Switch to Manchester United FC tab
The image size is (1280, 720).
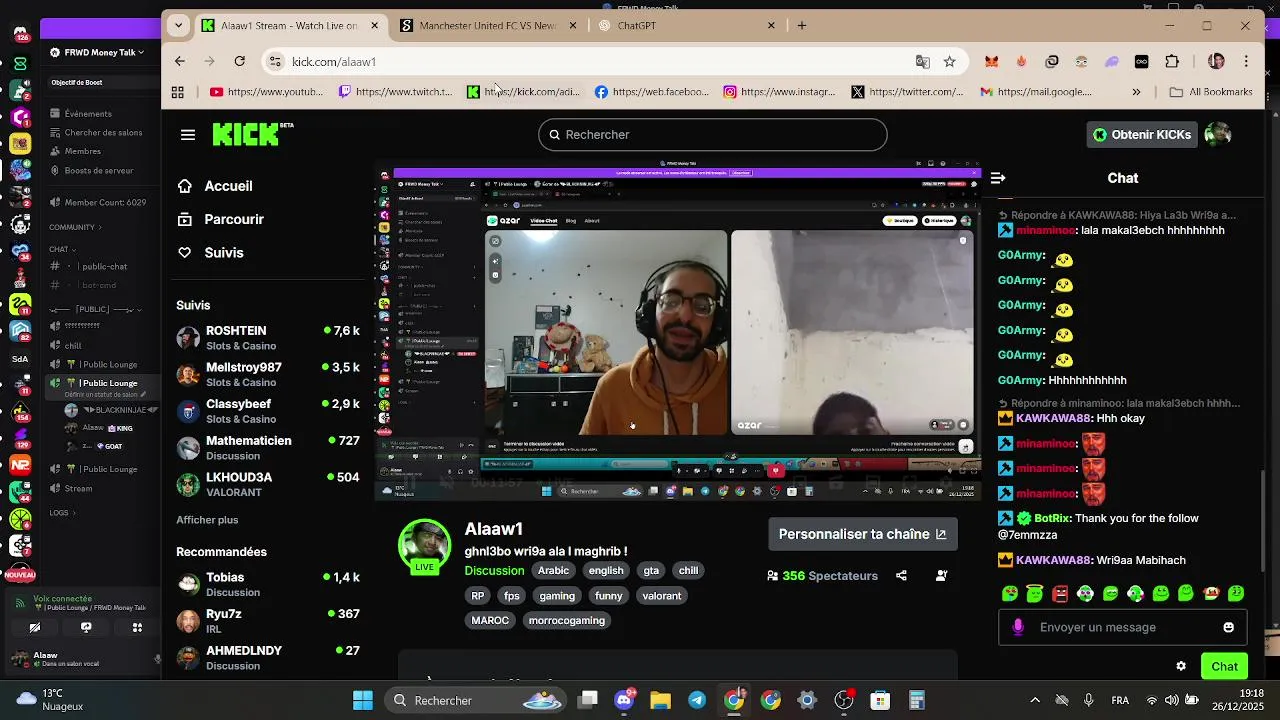(488, 25)
